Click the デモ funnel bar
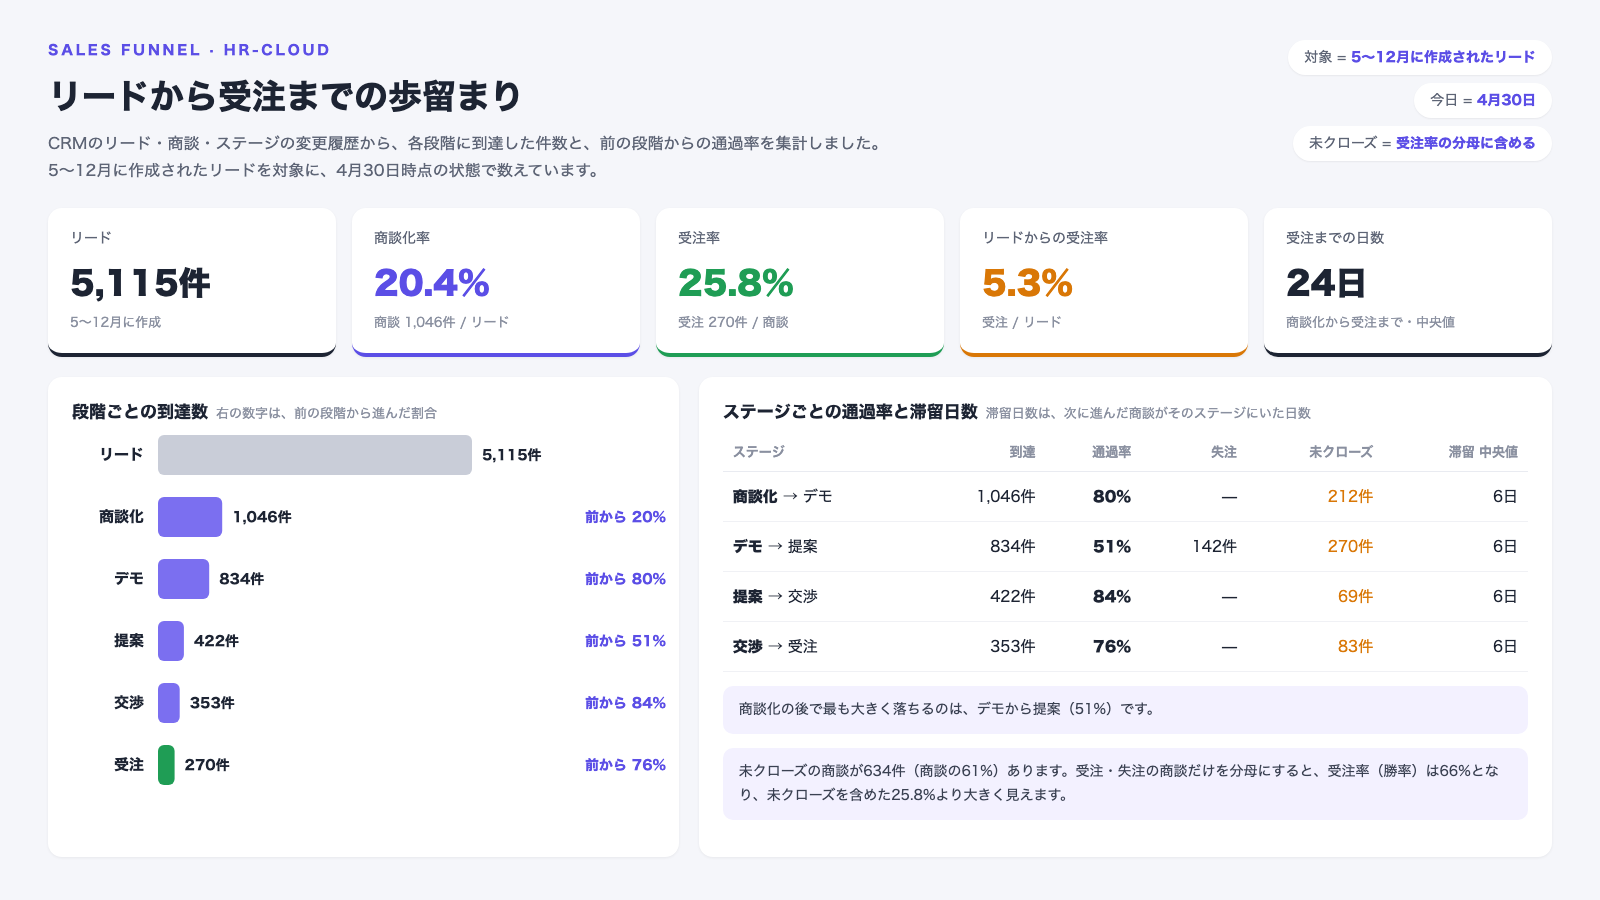The image size is (1600, 900). pyautogui.click(x=183, y=579)
